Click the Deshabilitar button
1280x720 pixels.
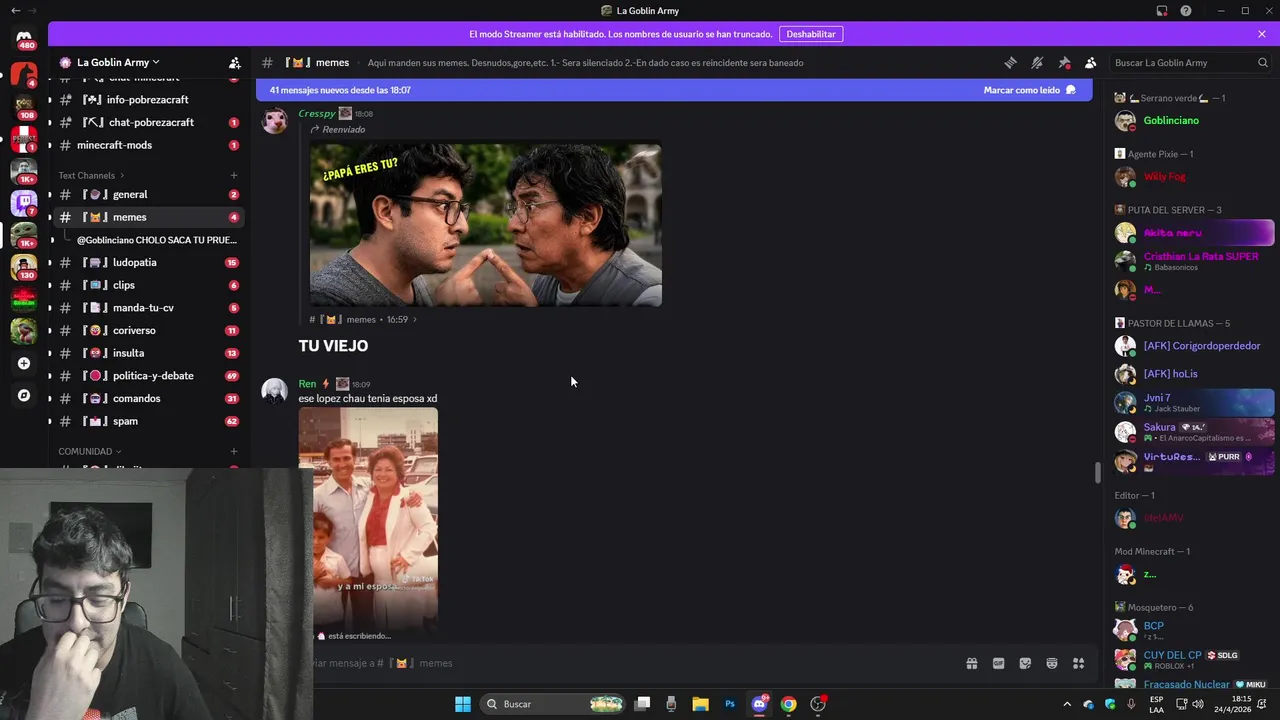coord(811,34)
